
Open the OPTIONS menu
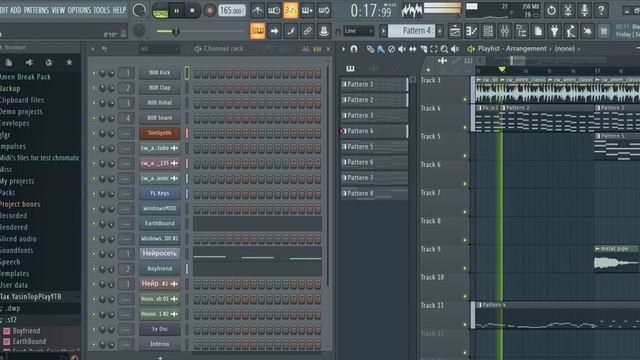(79, 10)
